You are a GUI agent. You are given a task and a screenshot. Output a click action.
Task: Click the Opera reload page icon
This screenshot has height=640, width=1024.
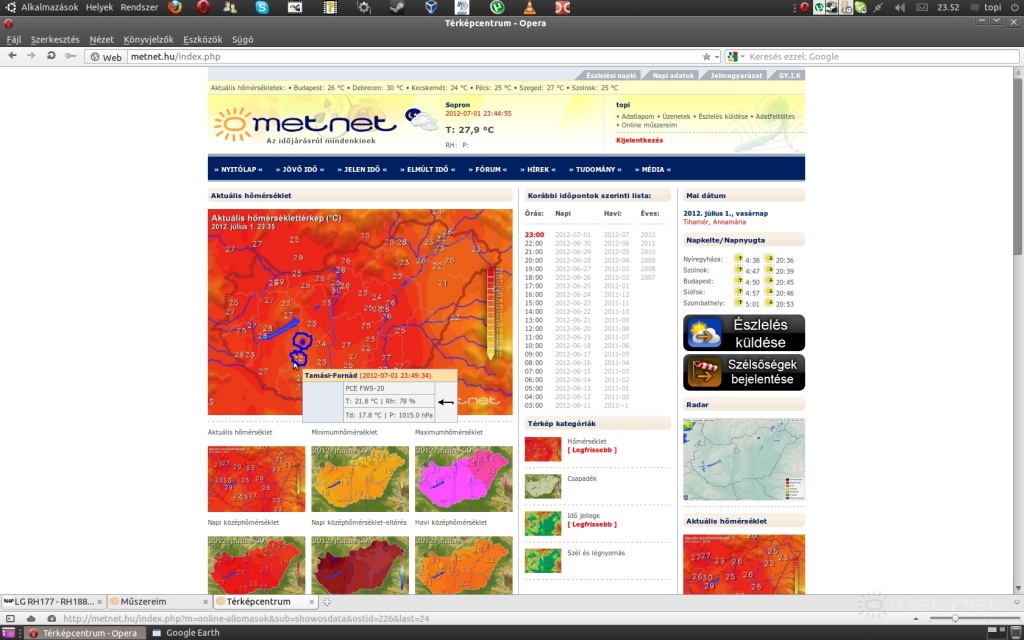pos(49,57)
